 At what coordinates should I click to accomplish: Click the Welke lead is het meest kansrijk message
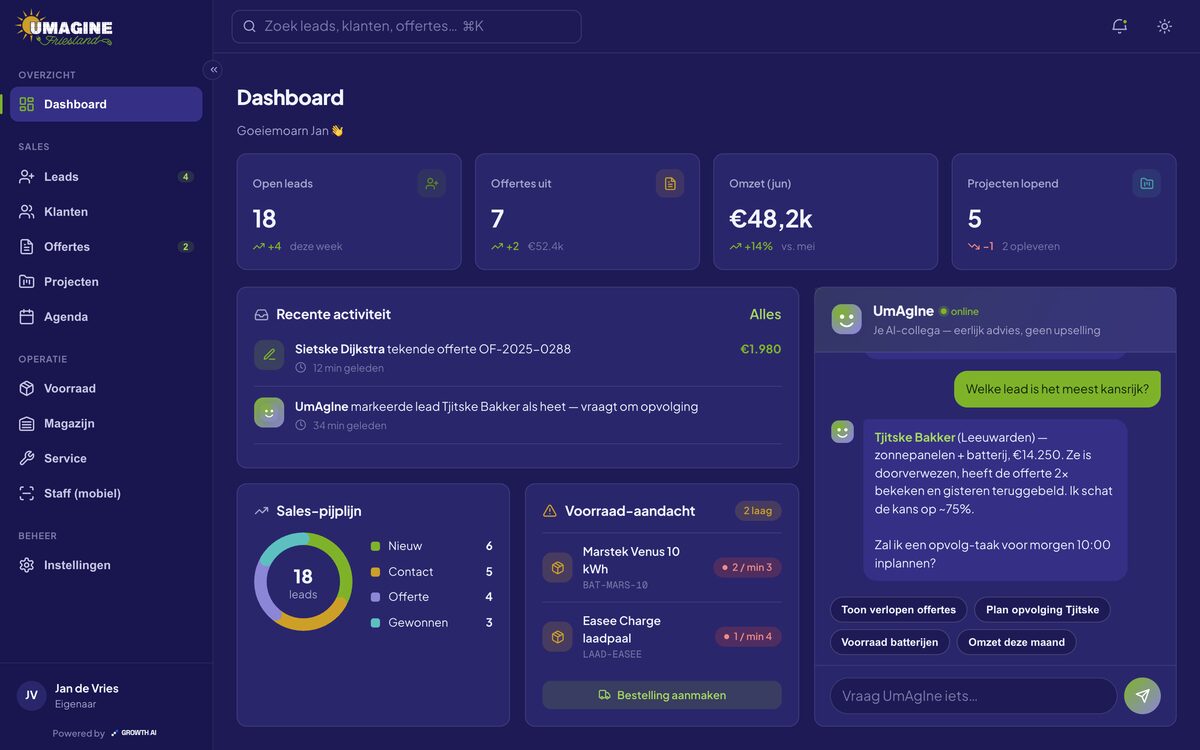pos(1057,389)
